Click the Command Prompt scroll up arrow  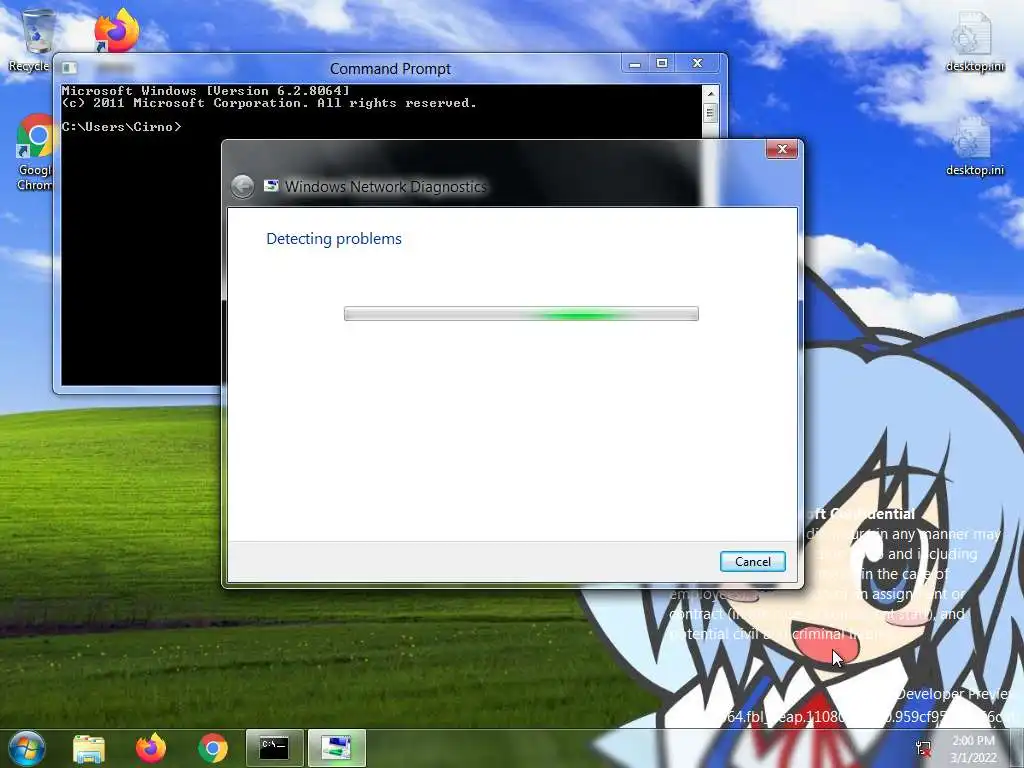point(711,94)
